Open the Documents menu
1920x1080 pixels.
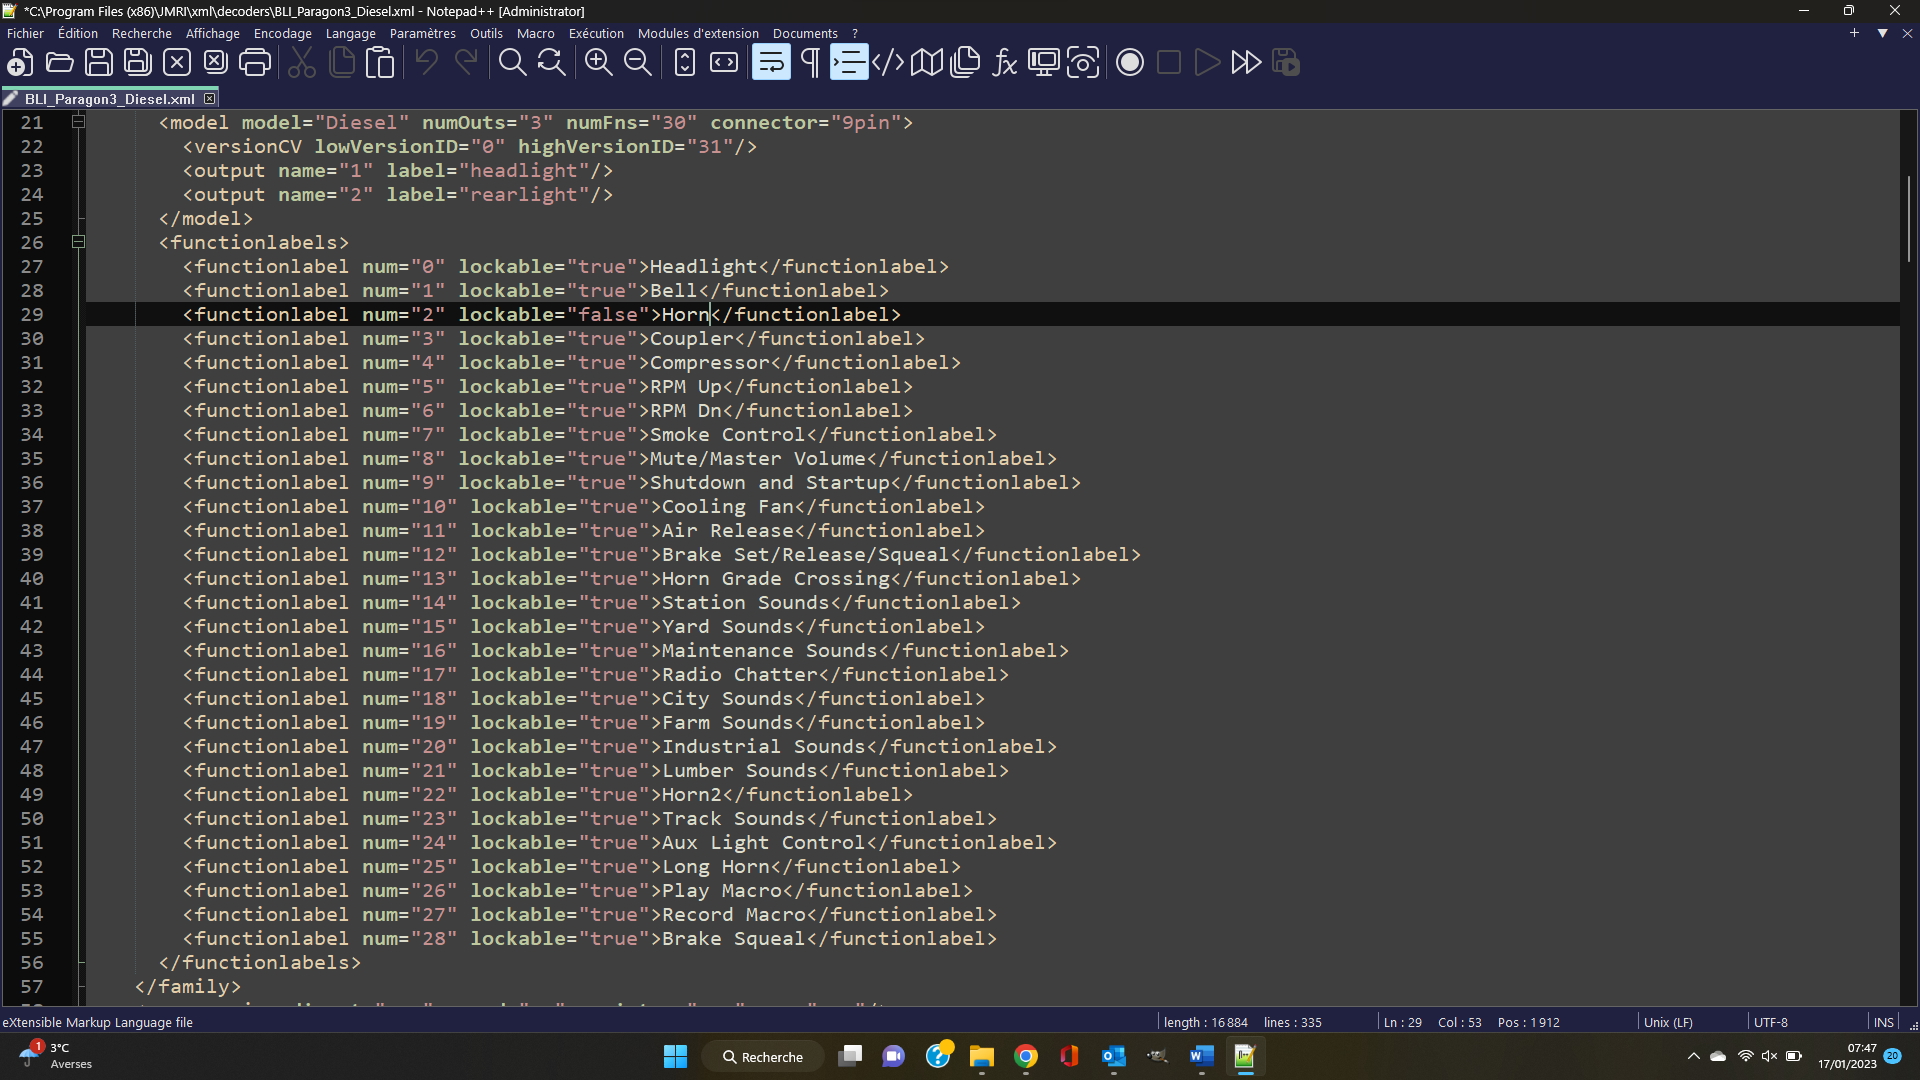pyautogui.click(x=805, y=33)
